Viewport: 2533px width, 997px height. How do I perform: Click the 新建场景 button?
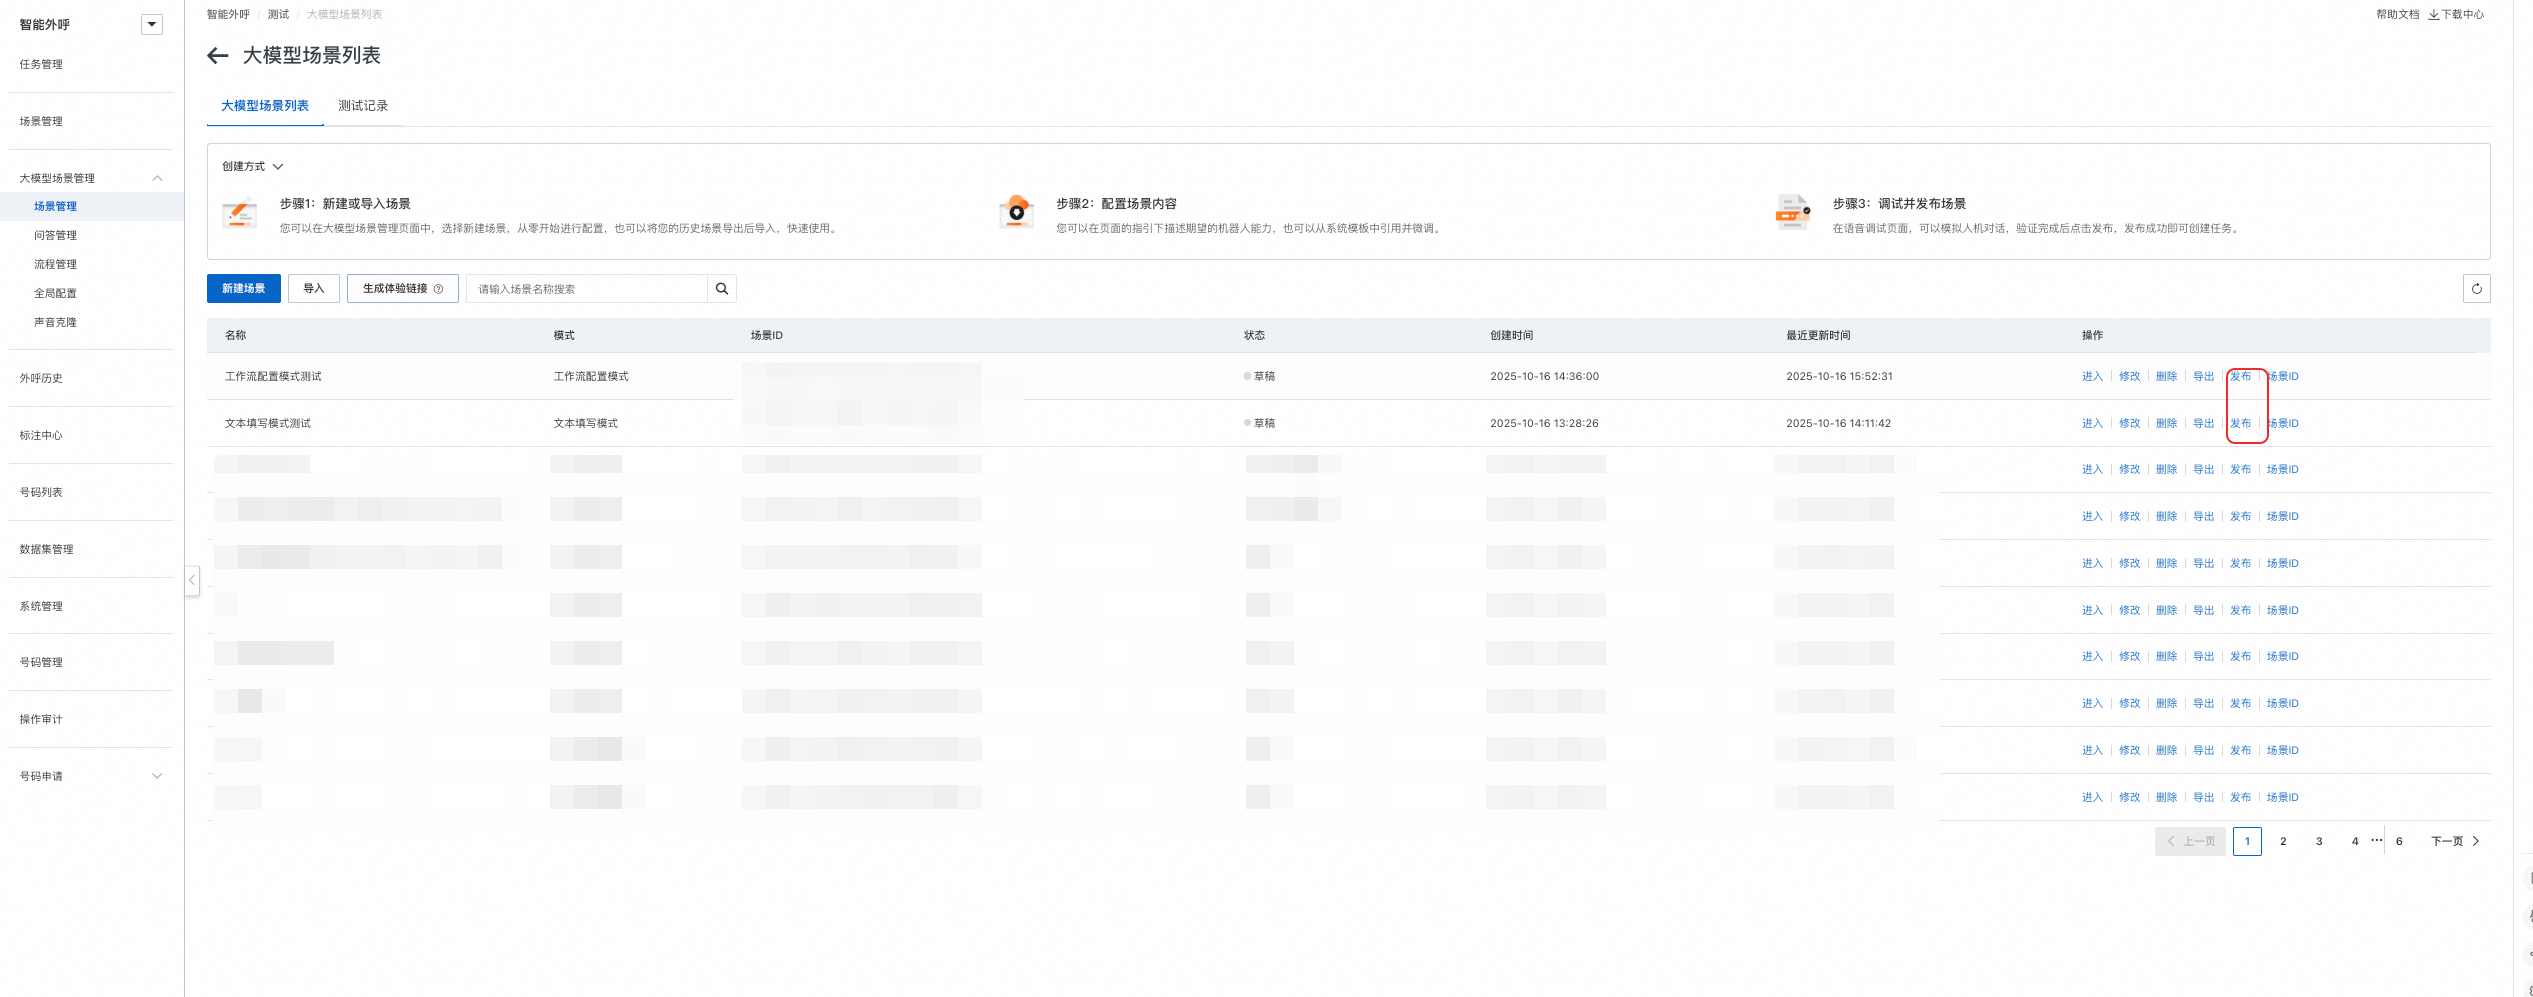(x=244, y=289)
